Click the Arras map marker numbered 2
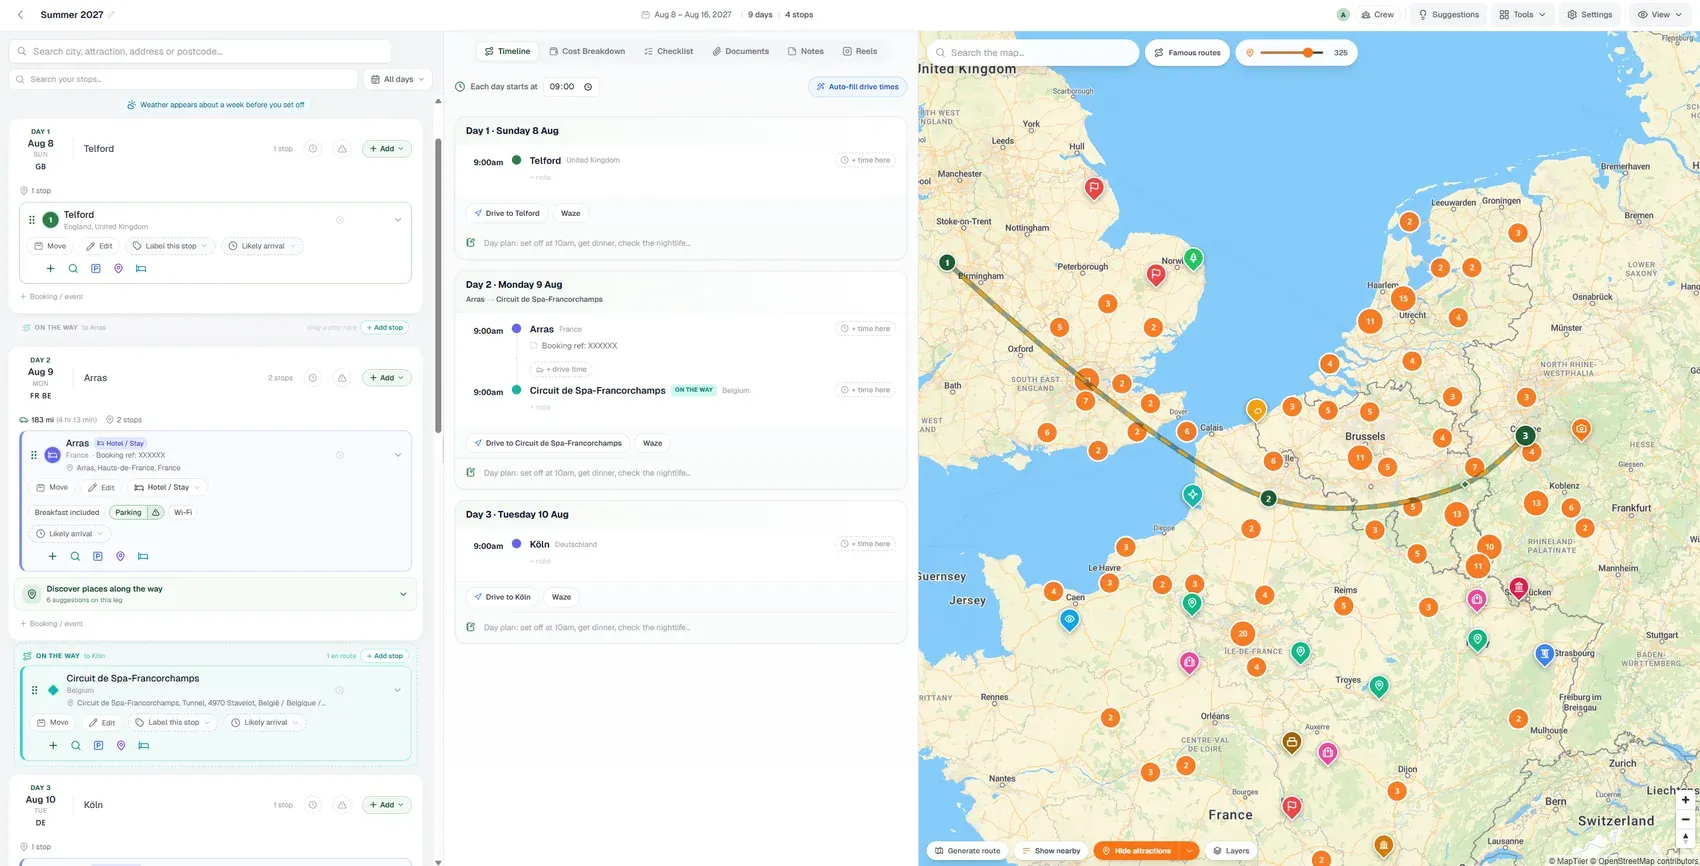The width and height of the screenshot is (1700, 866). [x=1268, y=498]
